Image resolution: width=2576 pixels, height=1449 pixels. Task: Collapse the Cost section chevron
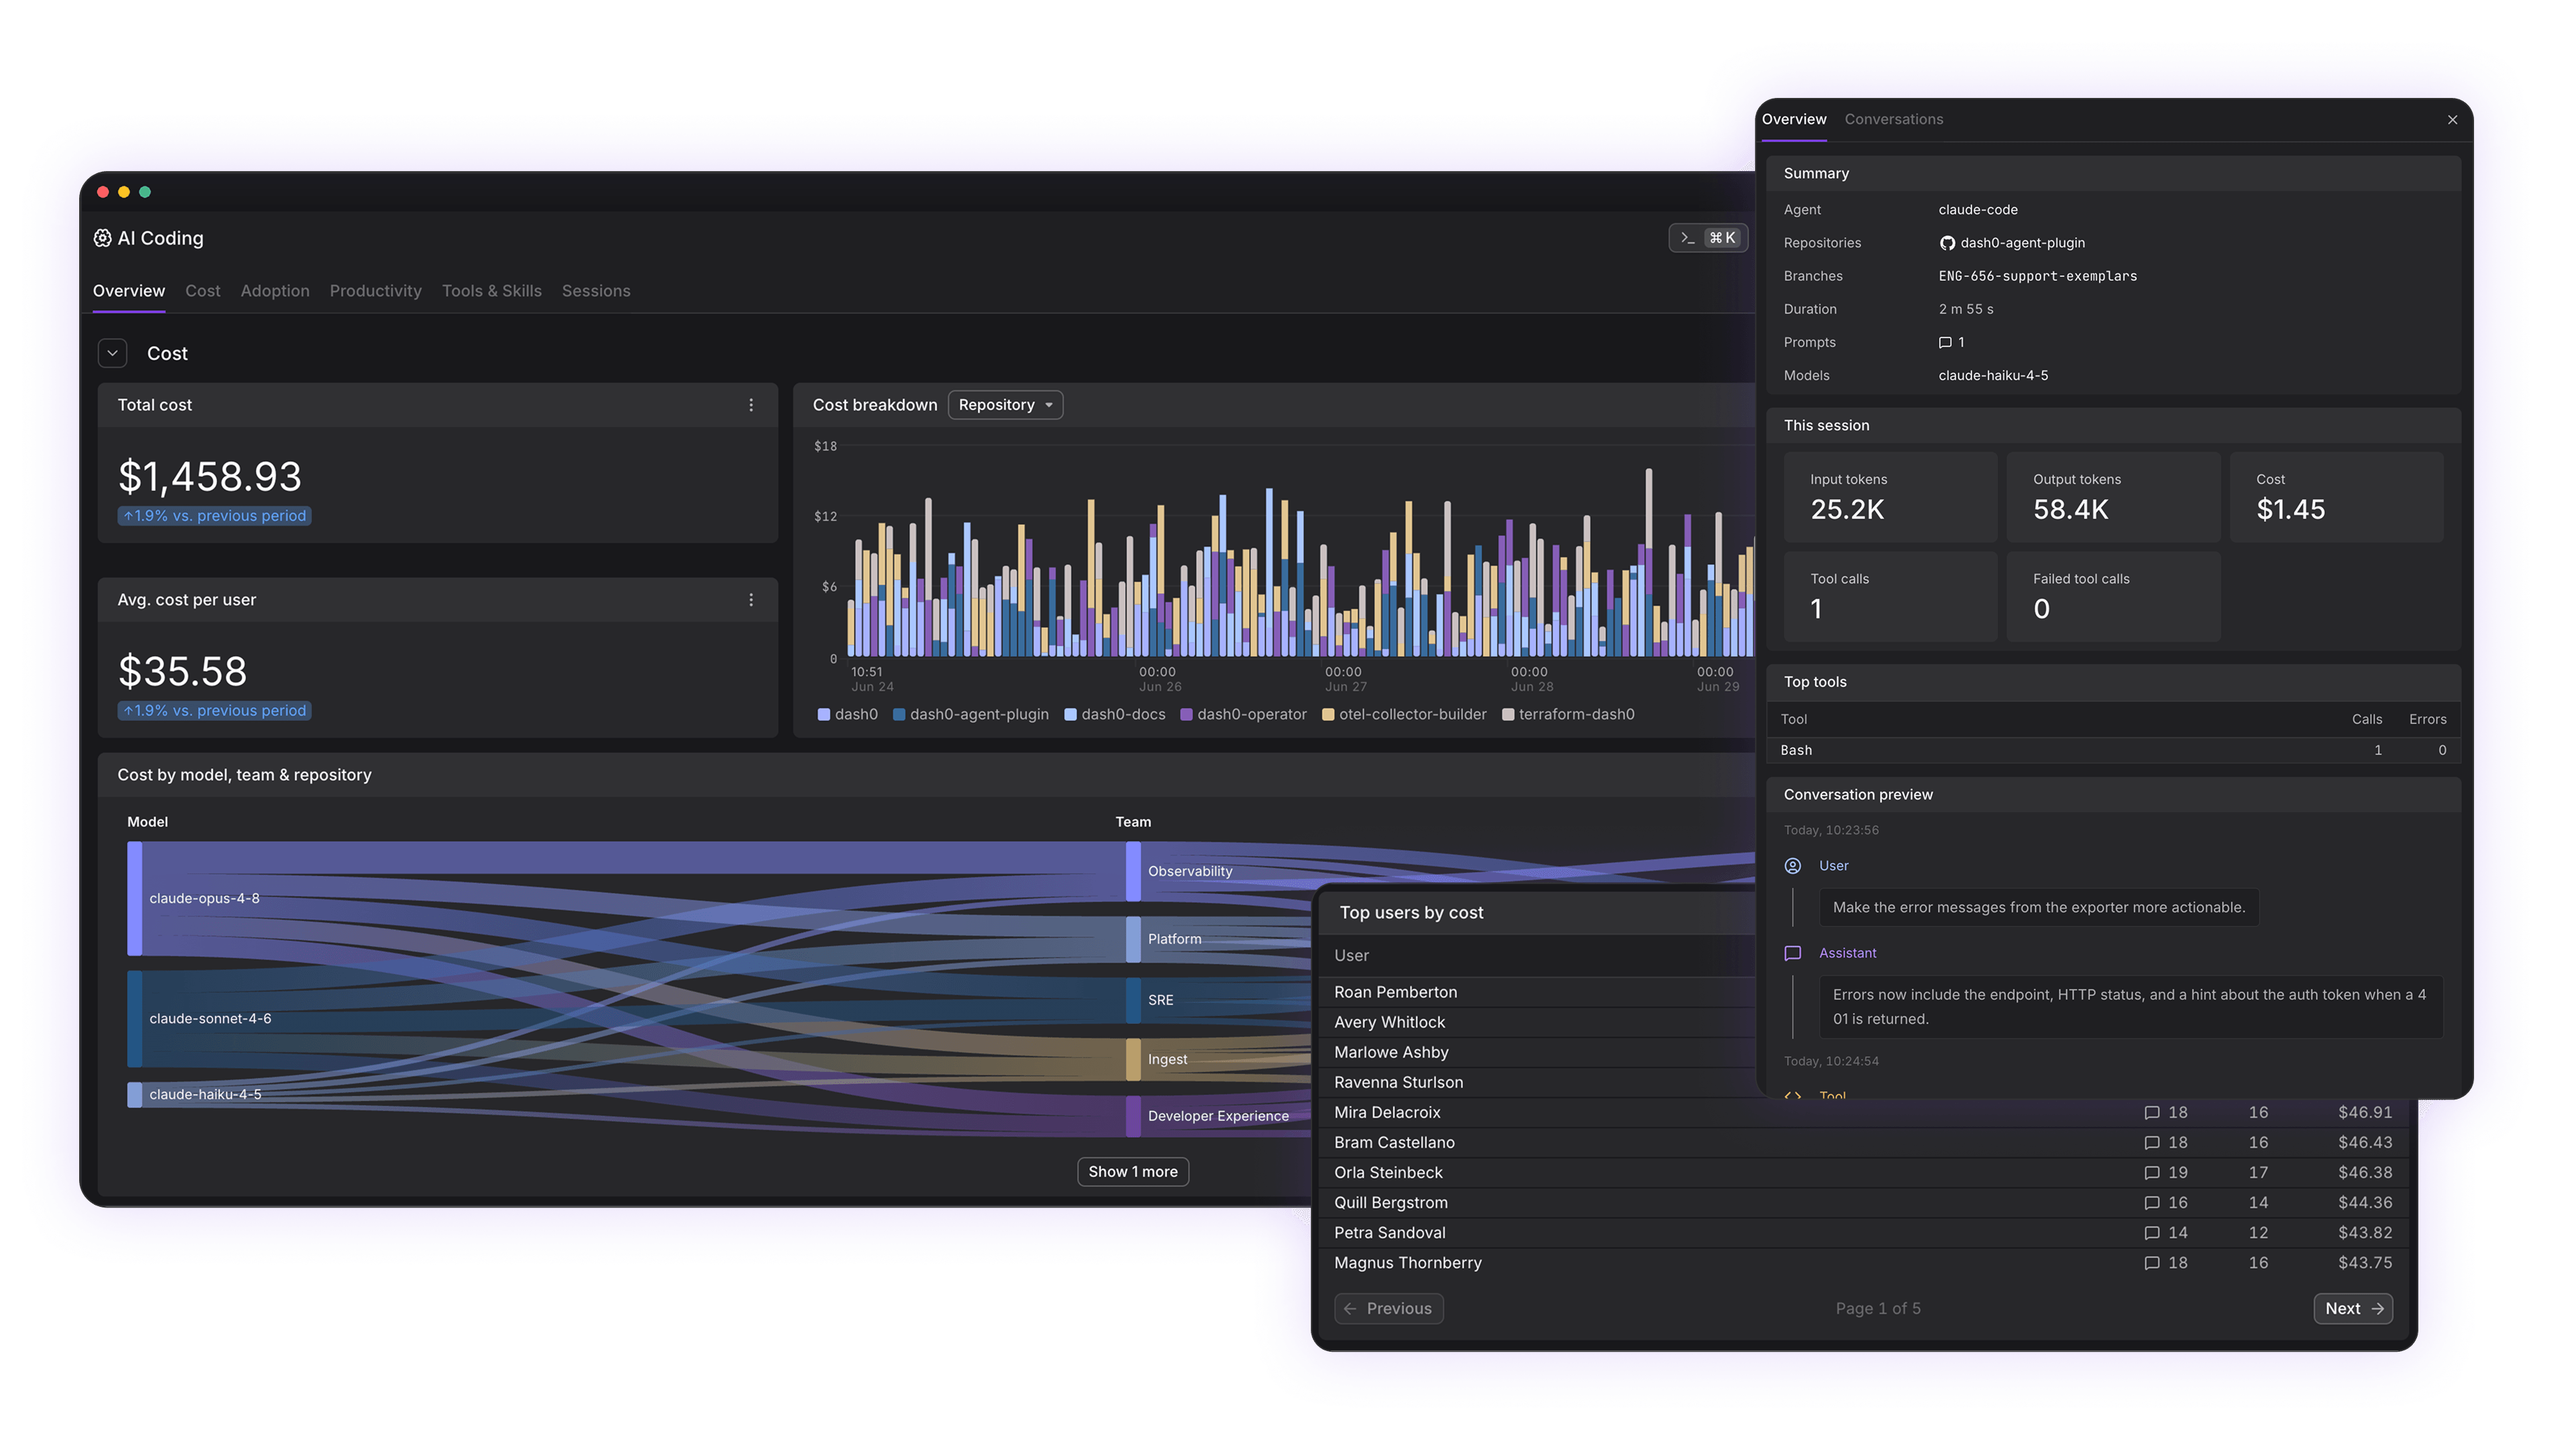(112, 353)
